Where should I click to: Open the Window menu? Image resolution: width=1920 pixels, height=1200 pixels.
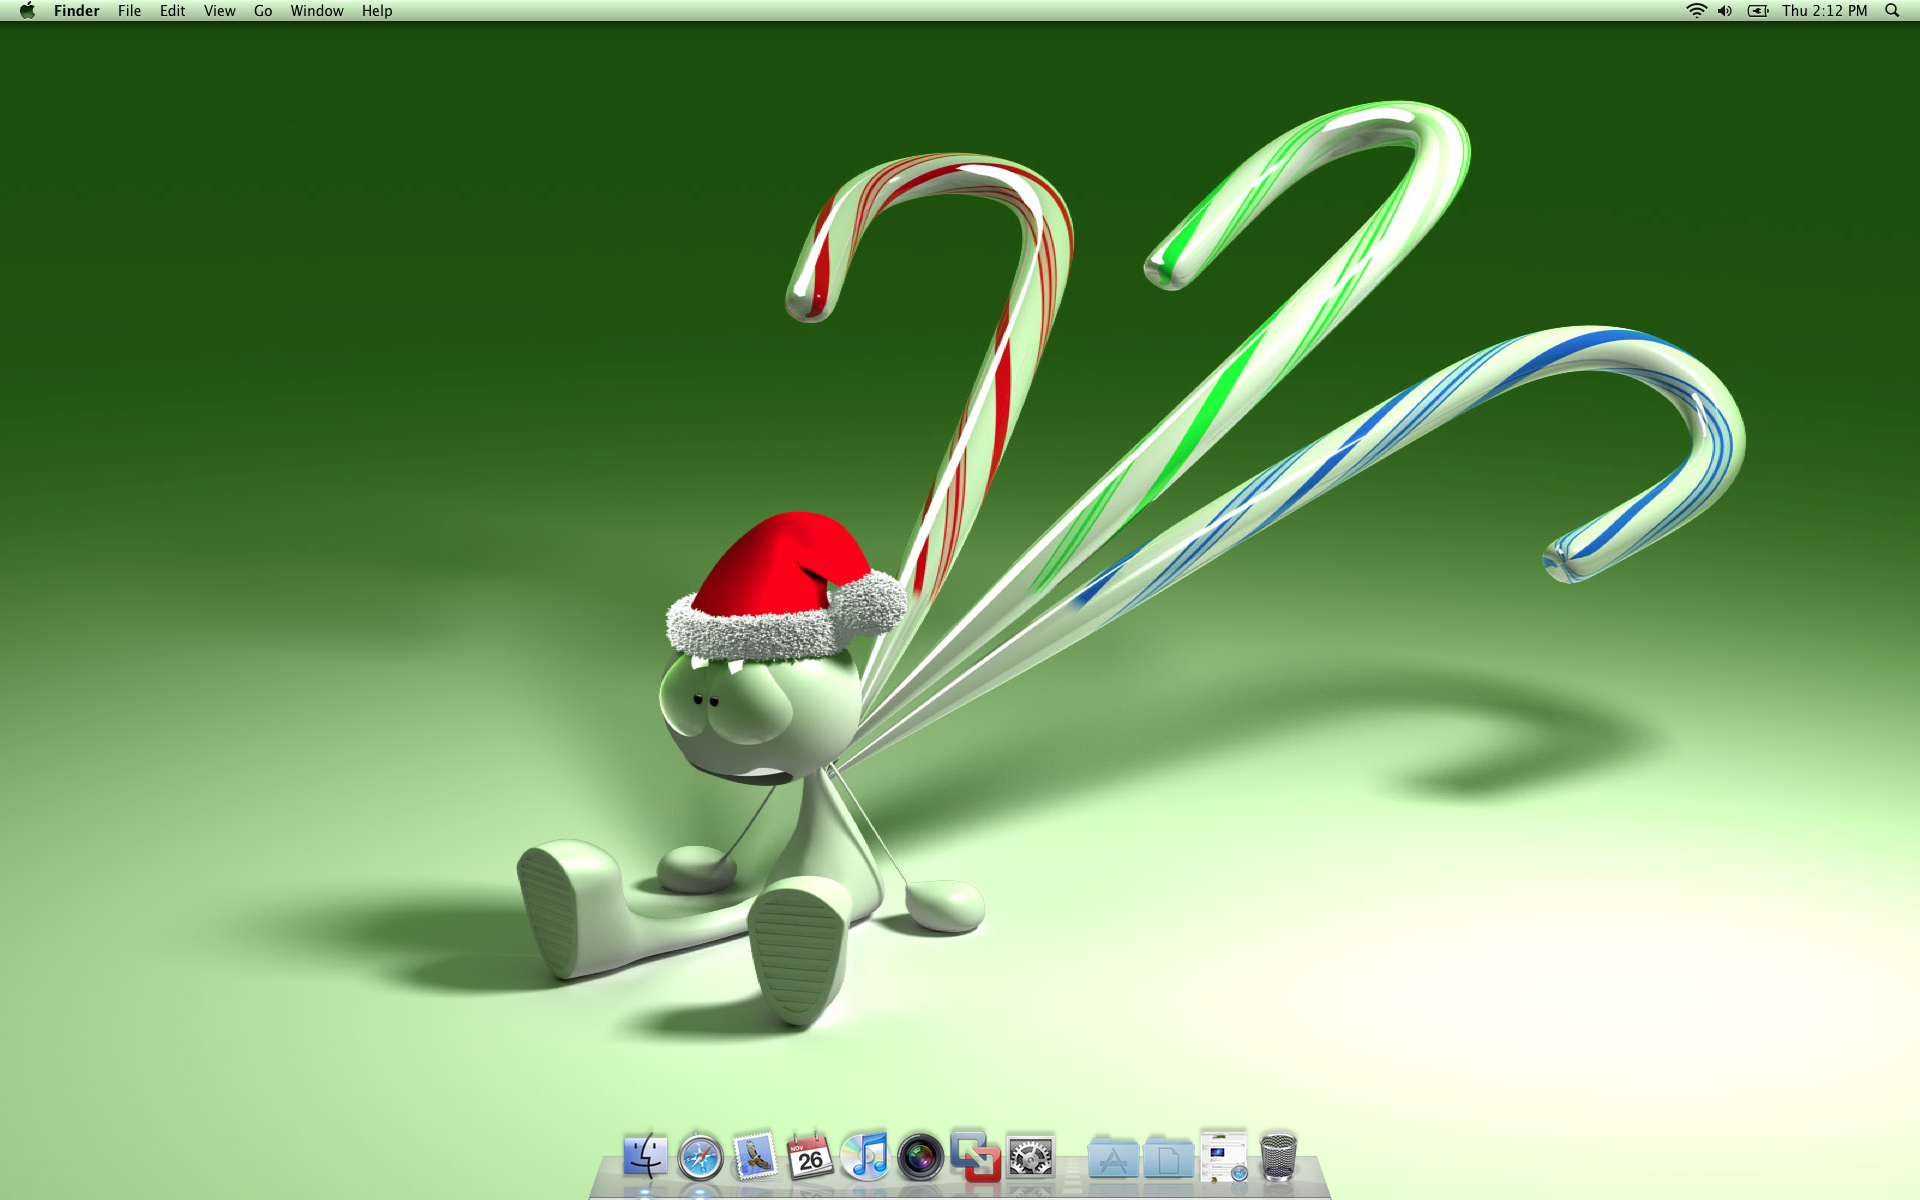click(317, 11)
